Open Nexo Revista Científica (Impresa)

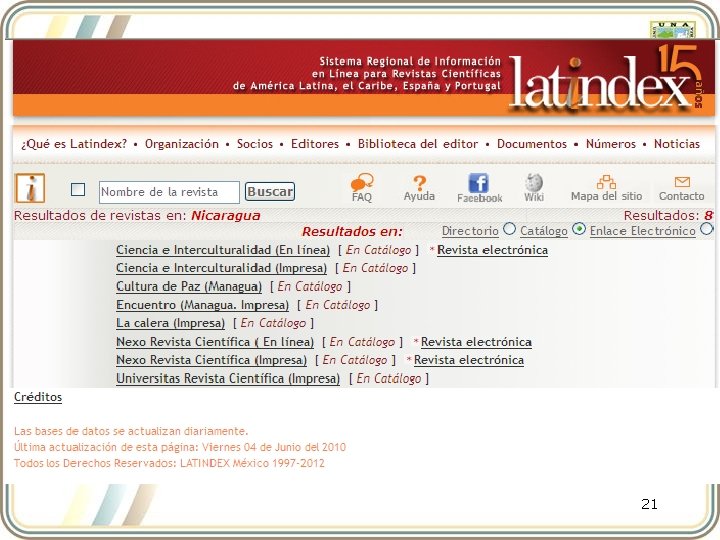coord(211,360)
